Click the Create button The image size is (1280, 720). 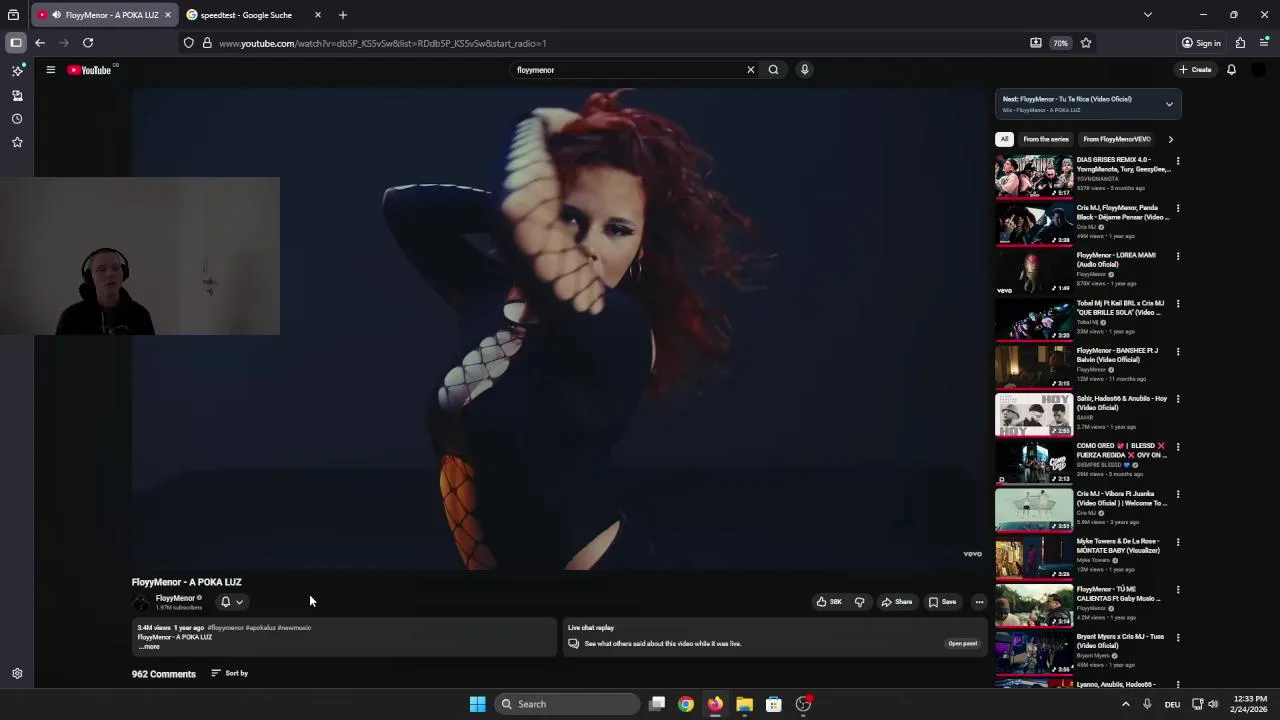pos(1195,70)
